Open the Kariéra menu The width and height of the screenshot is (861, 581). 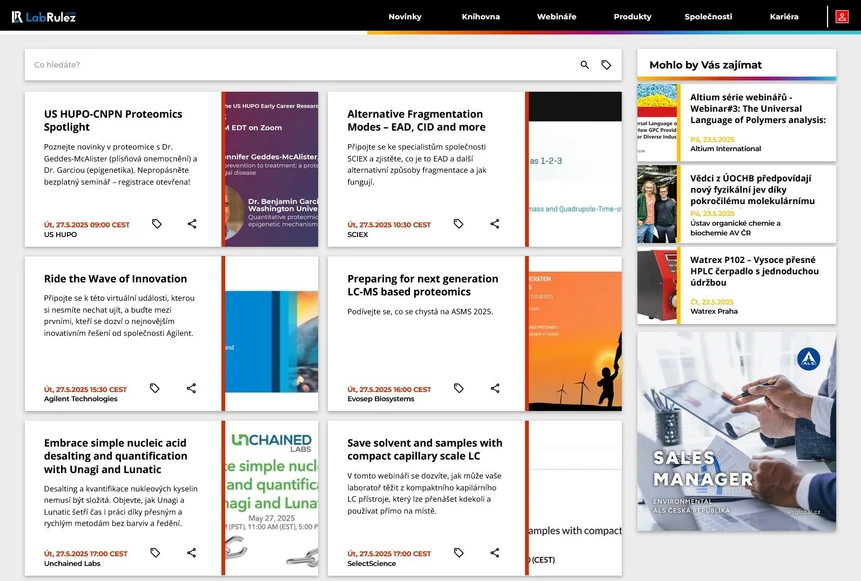point(784,16)
